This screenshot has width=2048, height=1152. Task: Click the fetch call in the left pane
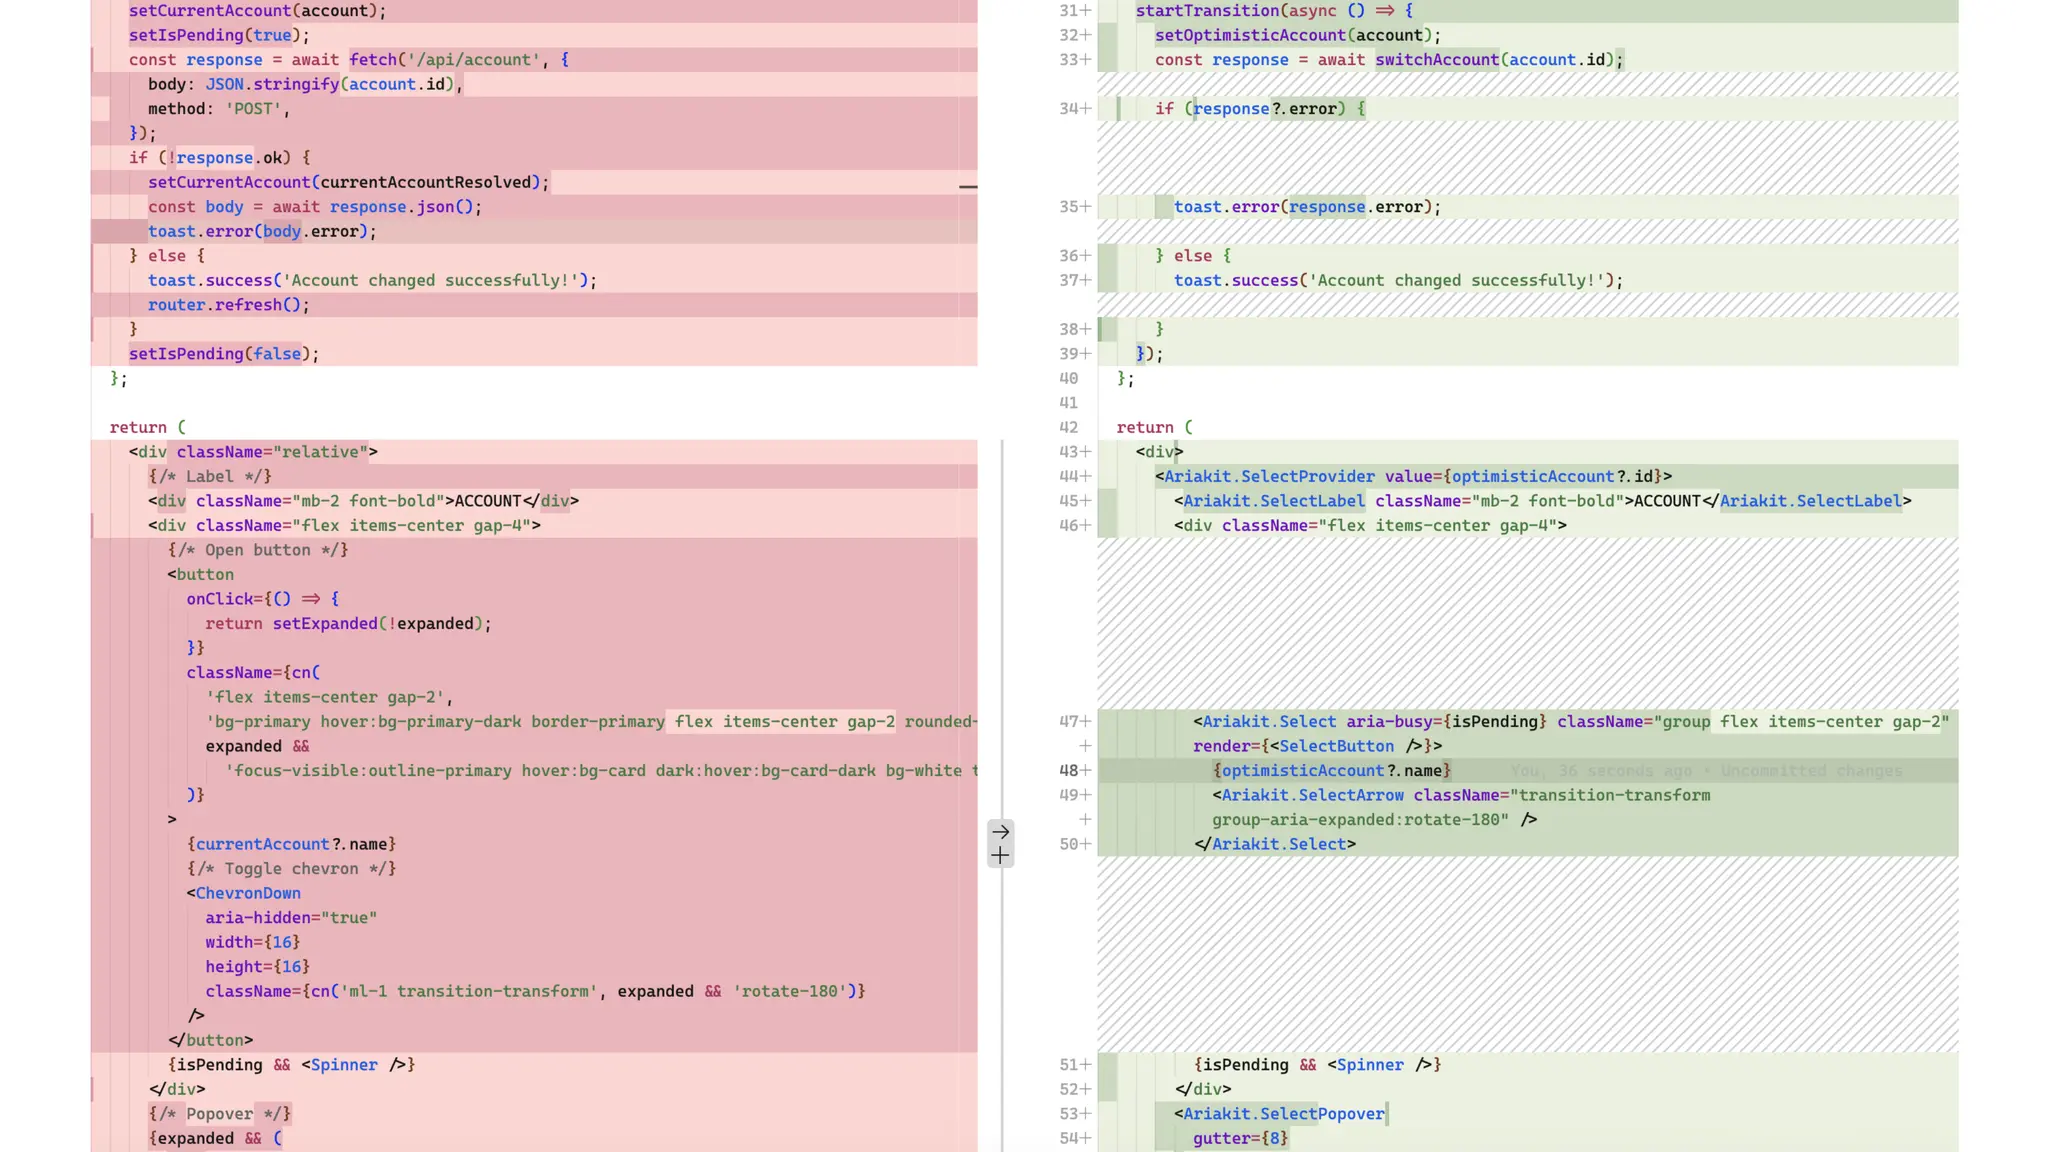point(373,60)
